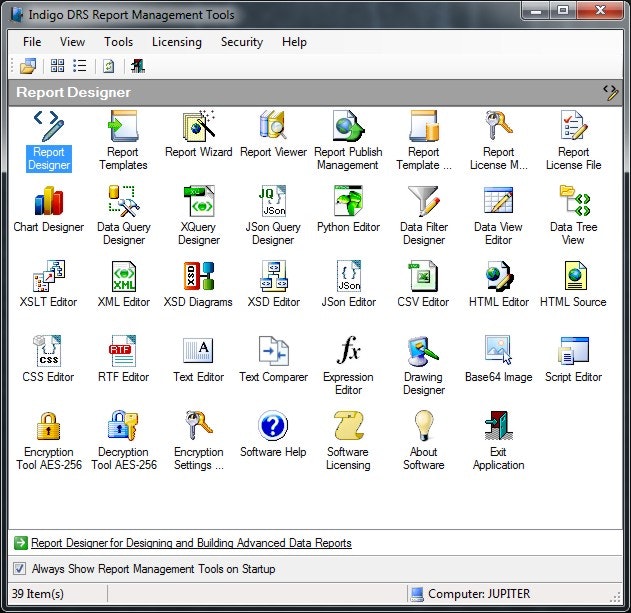View HTML Source tool
The image size is (631, 613).
click(573, 284)
